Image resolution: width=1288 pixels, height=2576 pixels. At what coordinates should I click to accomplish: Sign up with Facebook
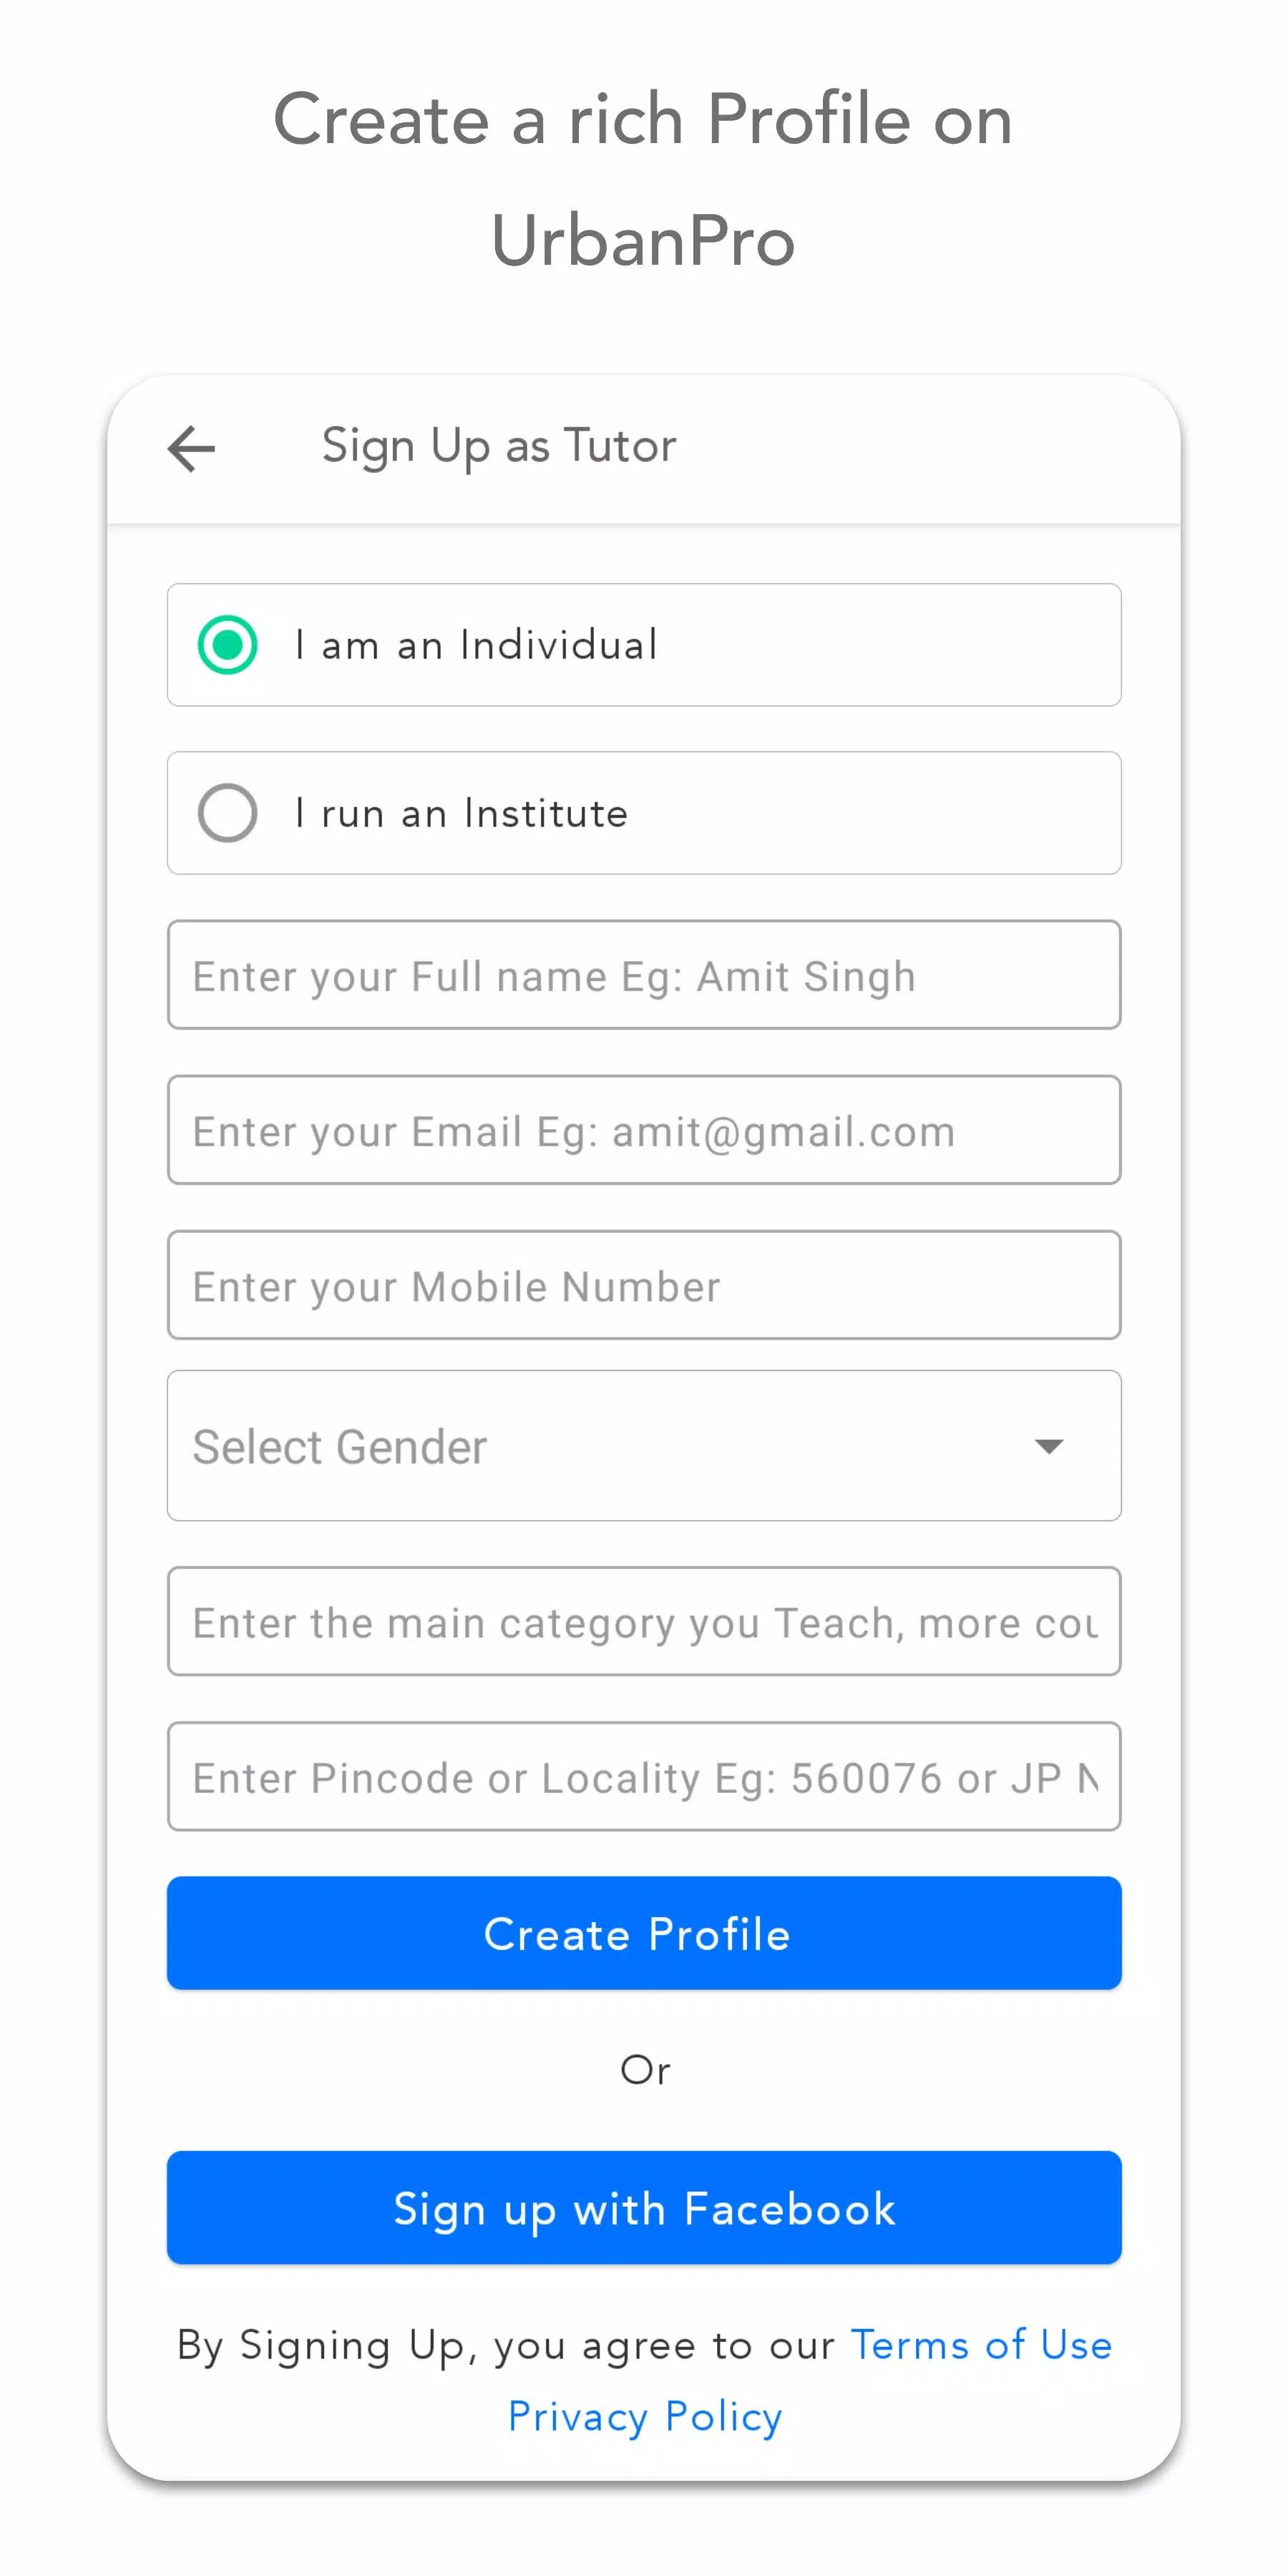click(x=645, y=2209)
